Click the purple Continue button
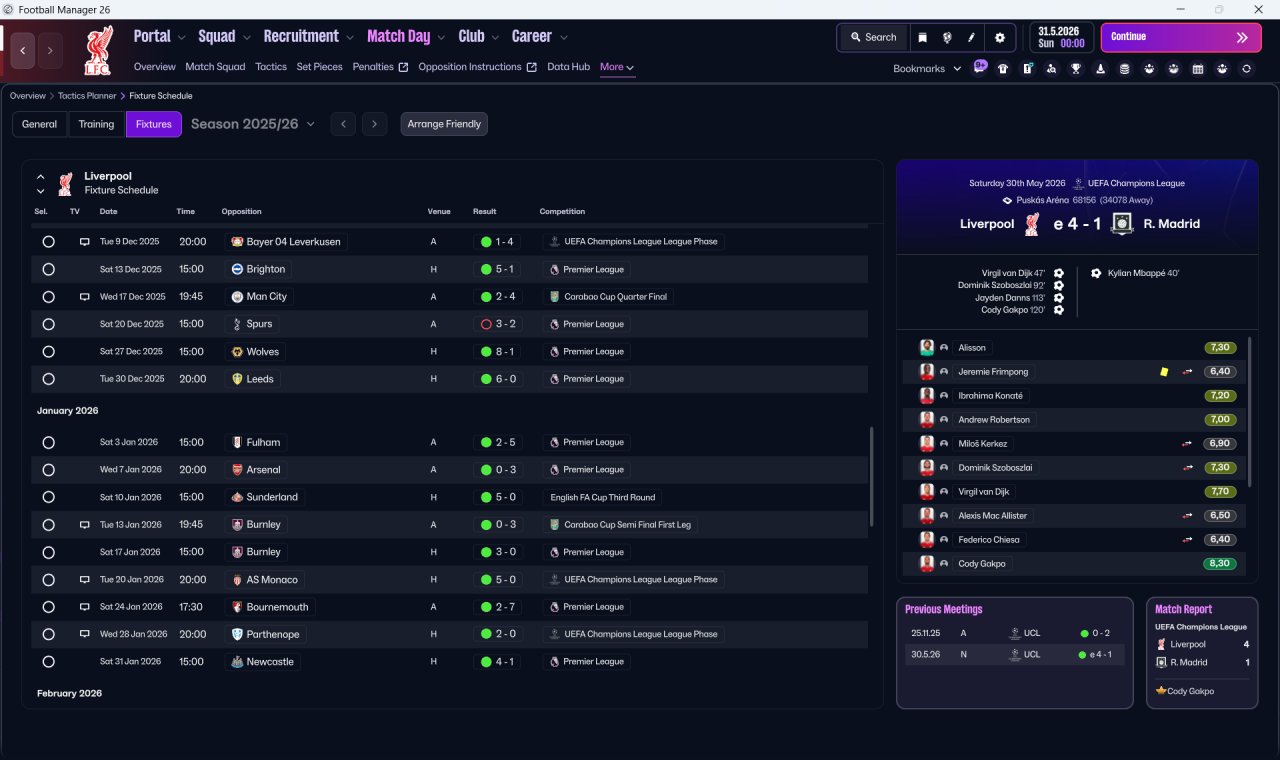The image size is (1280, 760). pos(1181,37)
